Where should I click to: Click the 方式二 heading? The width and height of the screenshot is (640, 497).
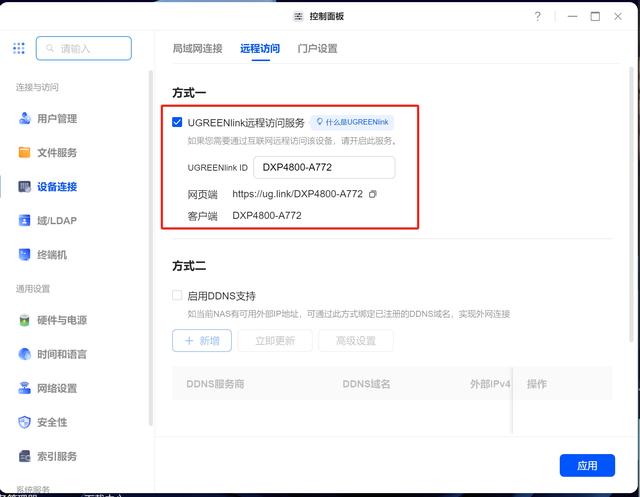[189, 266]
